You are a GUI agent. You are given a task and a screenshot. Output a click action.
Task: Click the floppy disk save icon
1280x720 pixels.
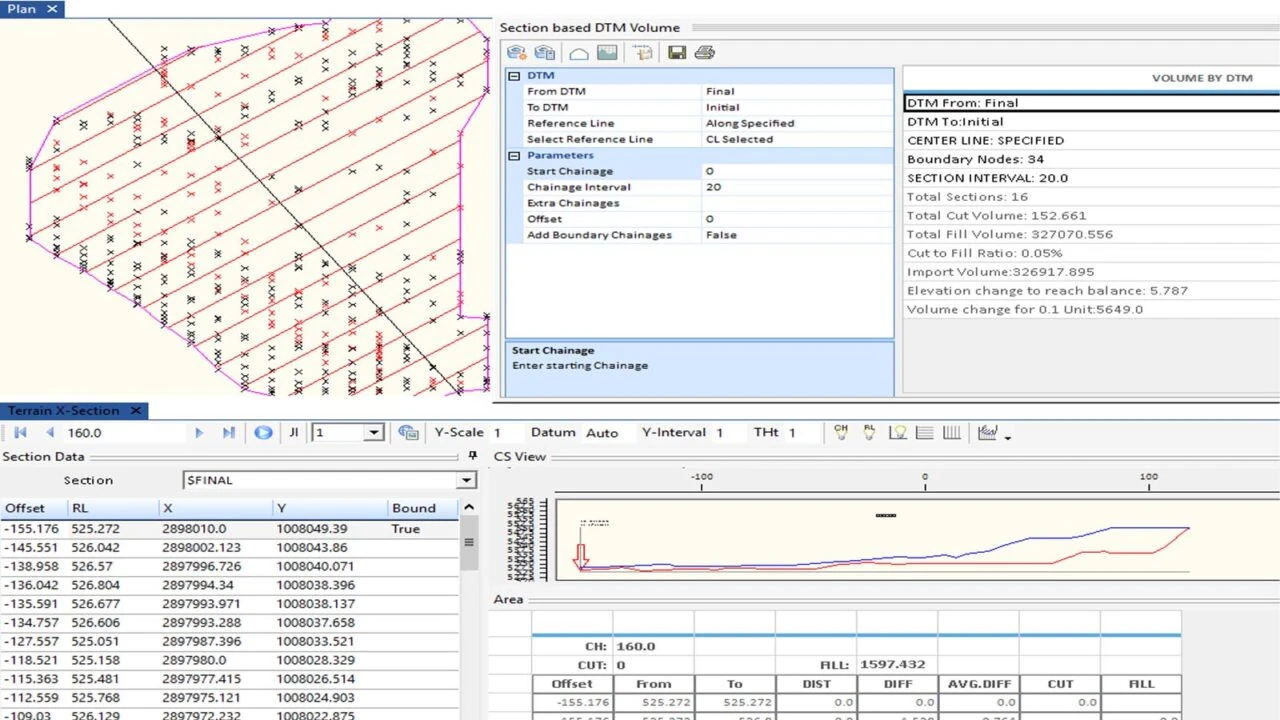point(677,53)
